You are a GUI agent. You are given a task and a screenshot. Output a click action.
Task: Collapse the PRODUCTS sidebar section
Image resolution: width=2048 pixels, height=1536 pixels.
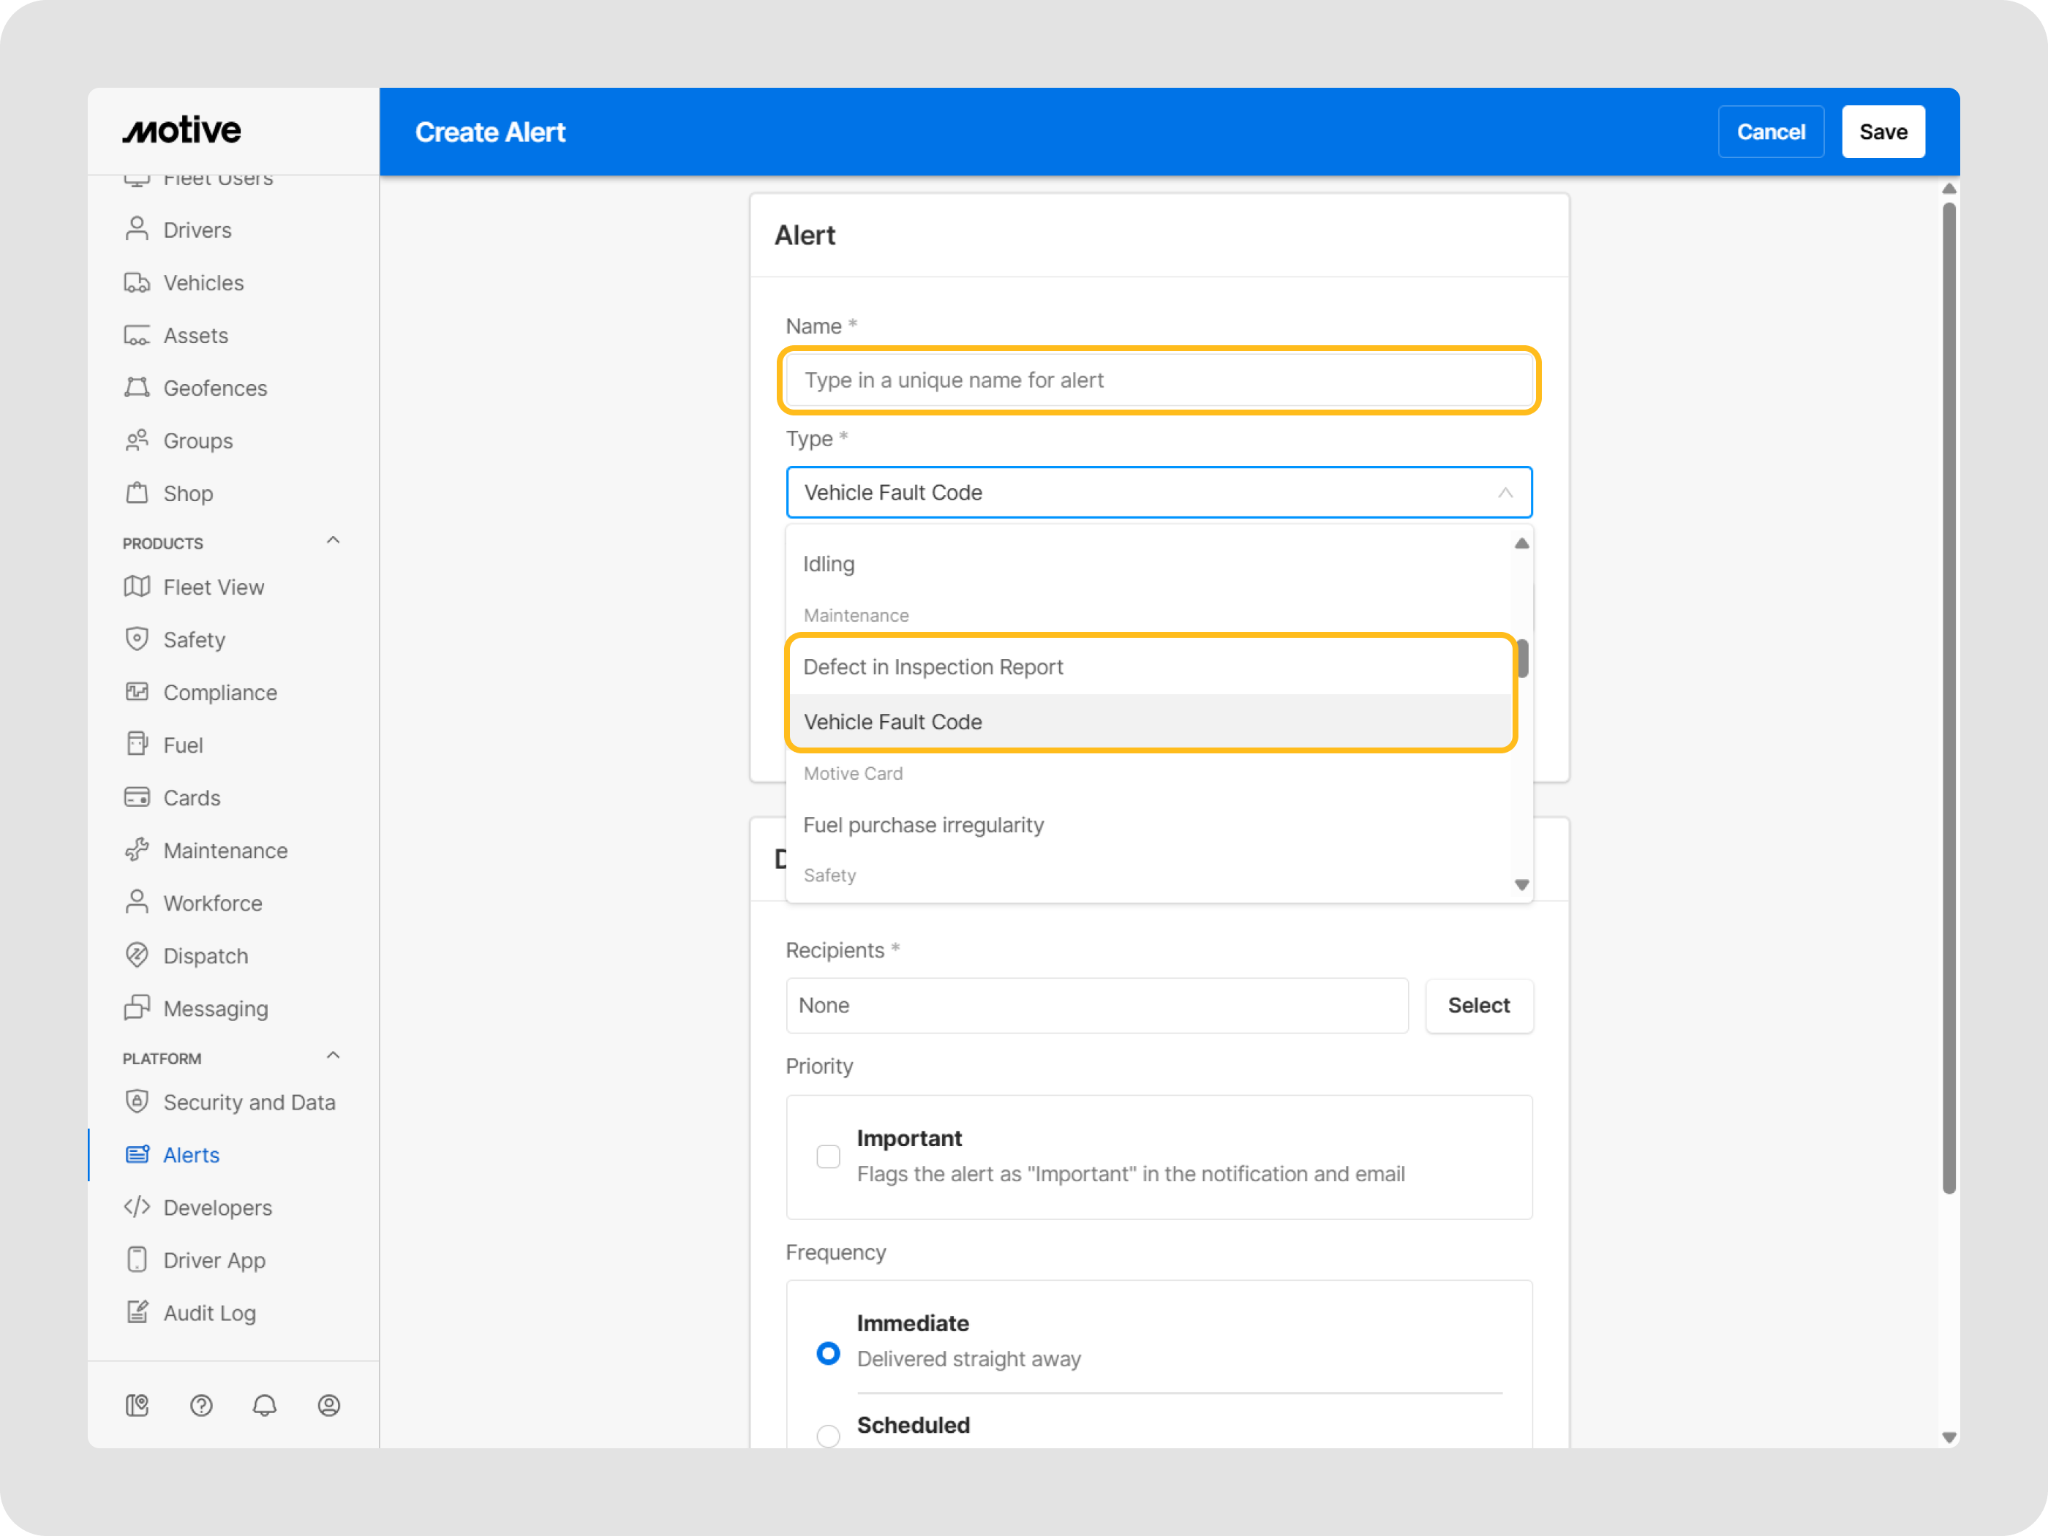333,541
